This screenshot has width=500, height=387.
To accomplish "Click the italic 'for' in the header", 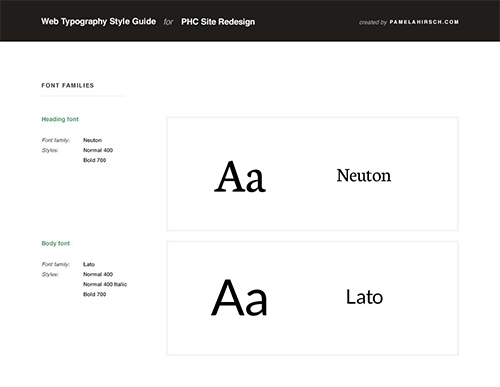I will pyautogui.click(x=168, y=22).
